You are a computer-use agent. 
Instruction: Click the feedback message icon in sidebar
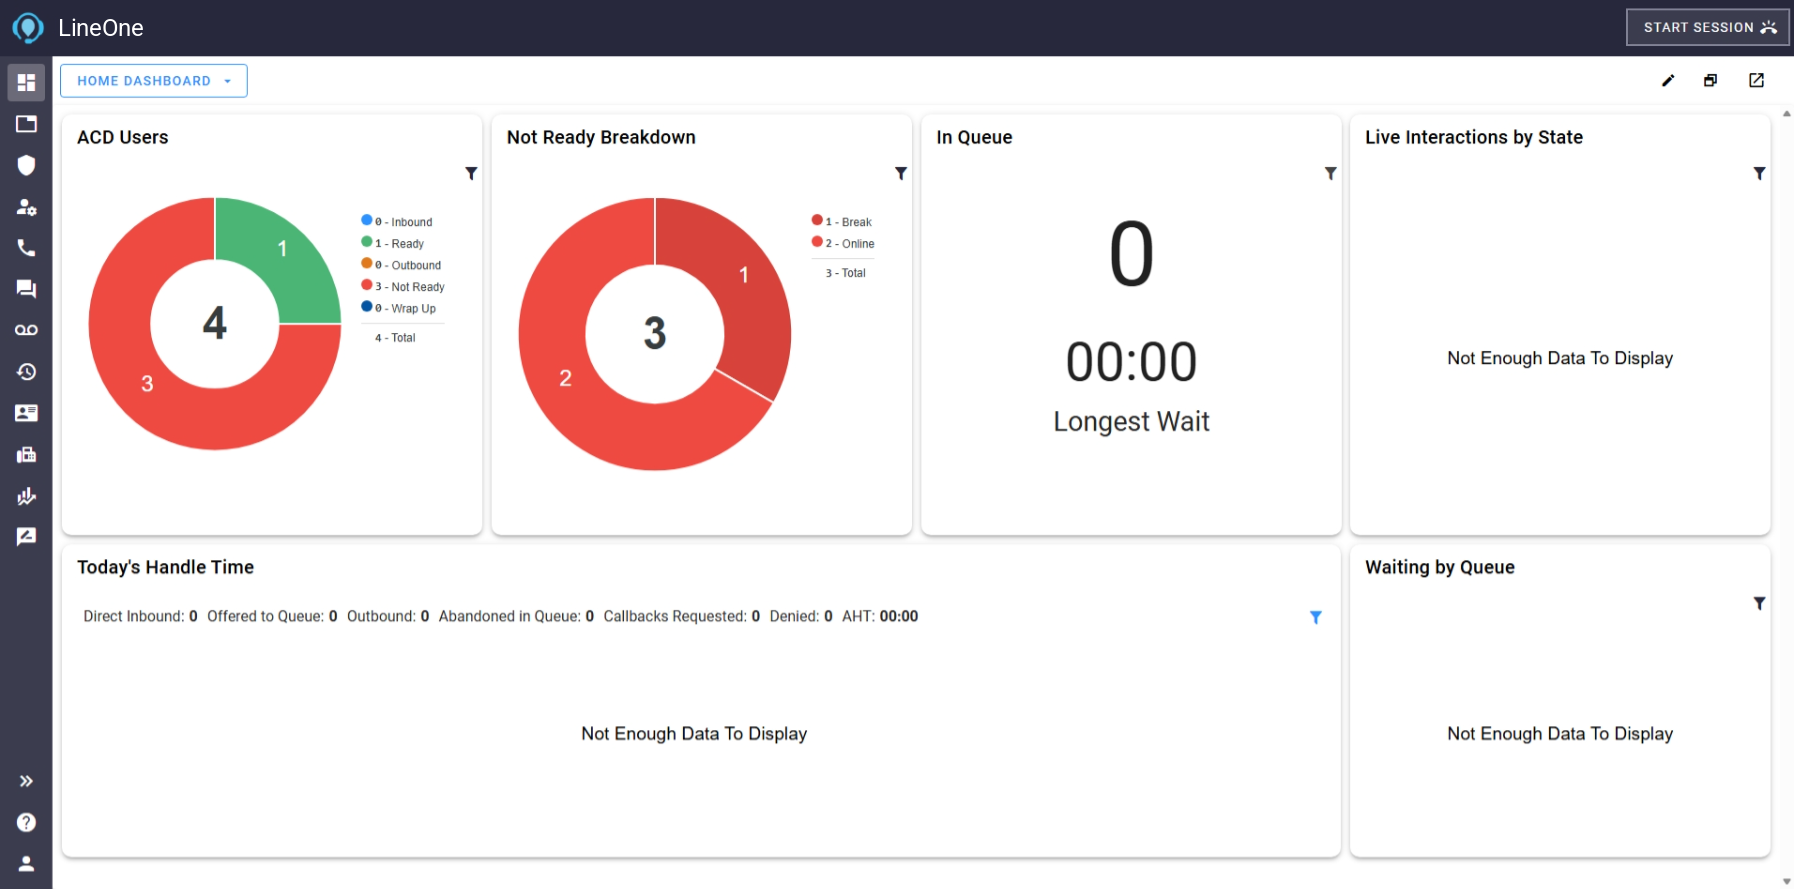(26, 537)
